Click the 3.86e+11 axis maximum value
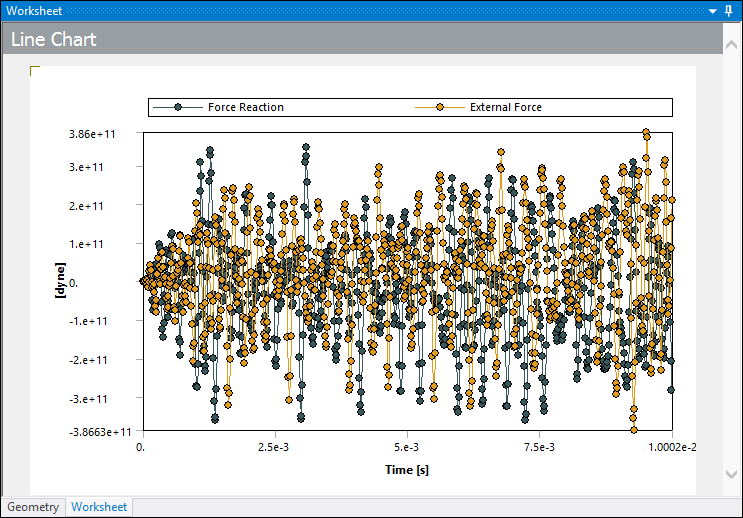This screenshot has height=518, width=743. click(92, 134)
